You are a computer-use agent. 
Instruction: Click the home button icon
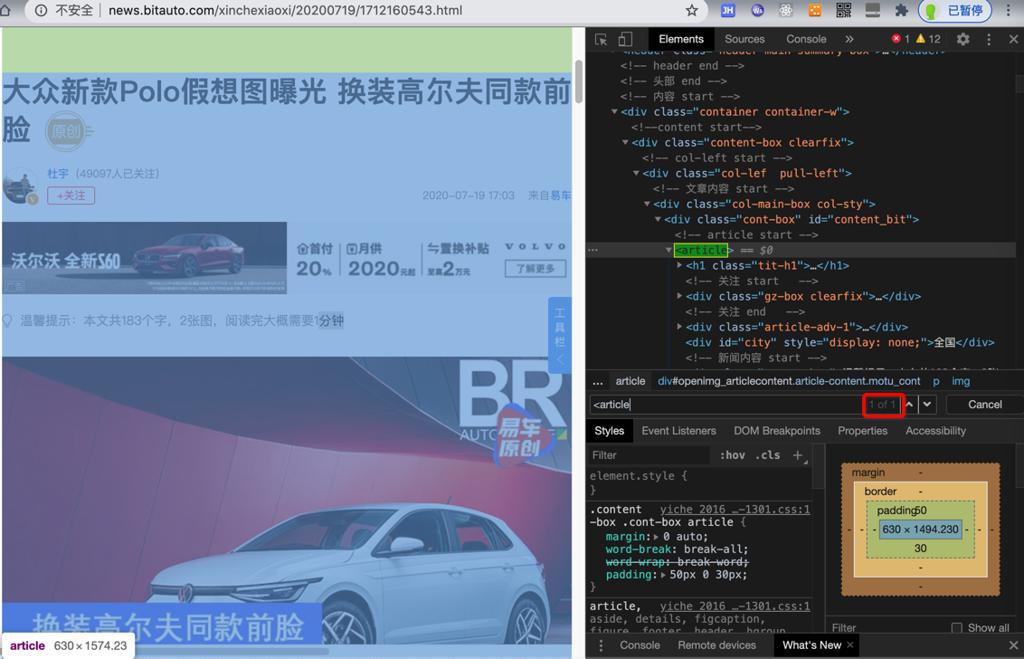5,10
